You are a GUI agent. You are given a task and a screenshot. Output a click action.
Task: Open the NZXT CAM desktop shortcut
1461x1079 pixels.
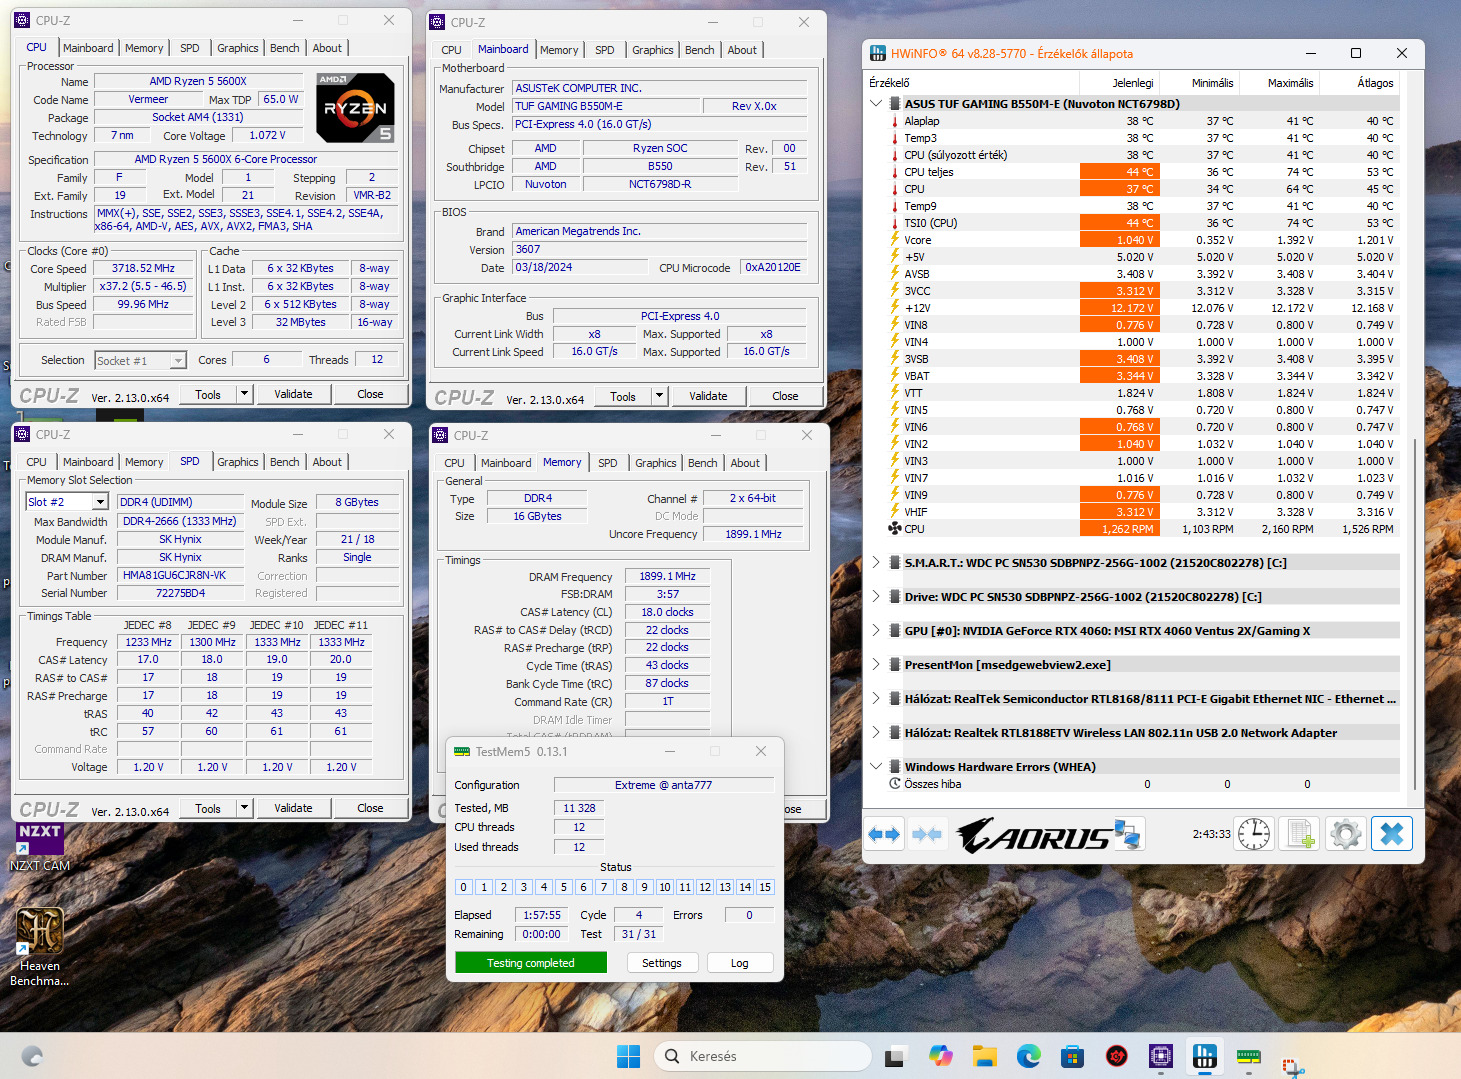tap(40, 847)
